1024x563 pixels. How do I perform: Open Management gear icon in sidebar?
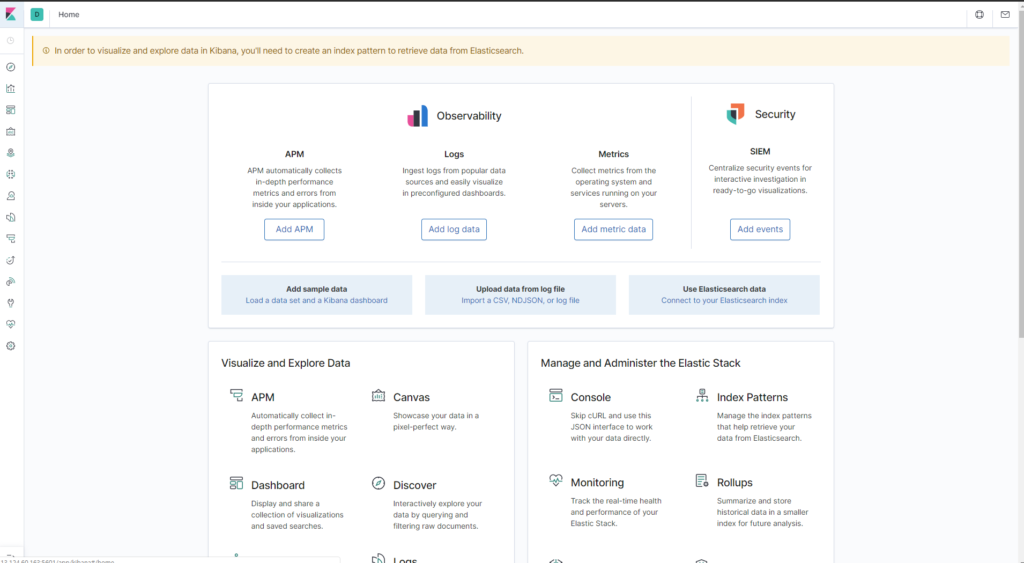coord(10,346)
